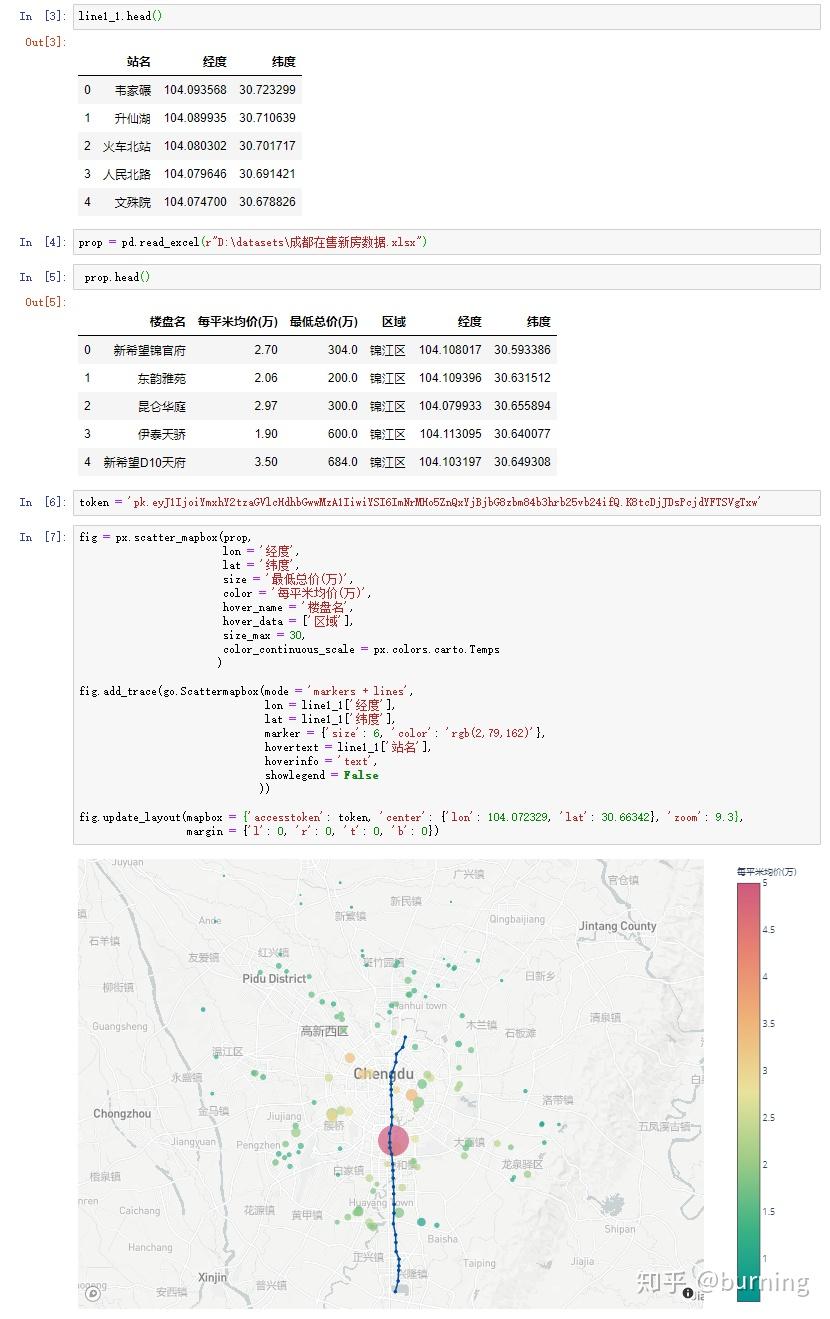830x1319 pixels.
Task: Focus the px.scatter_mapbox code cell
Action: click(446, 685)
